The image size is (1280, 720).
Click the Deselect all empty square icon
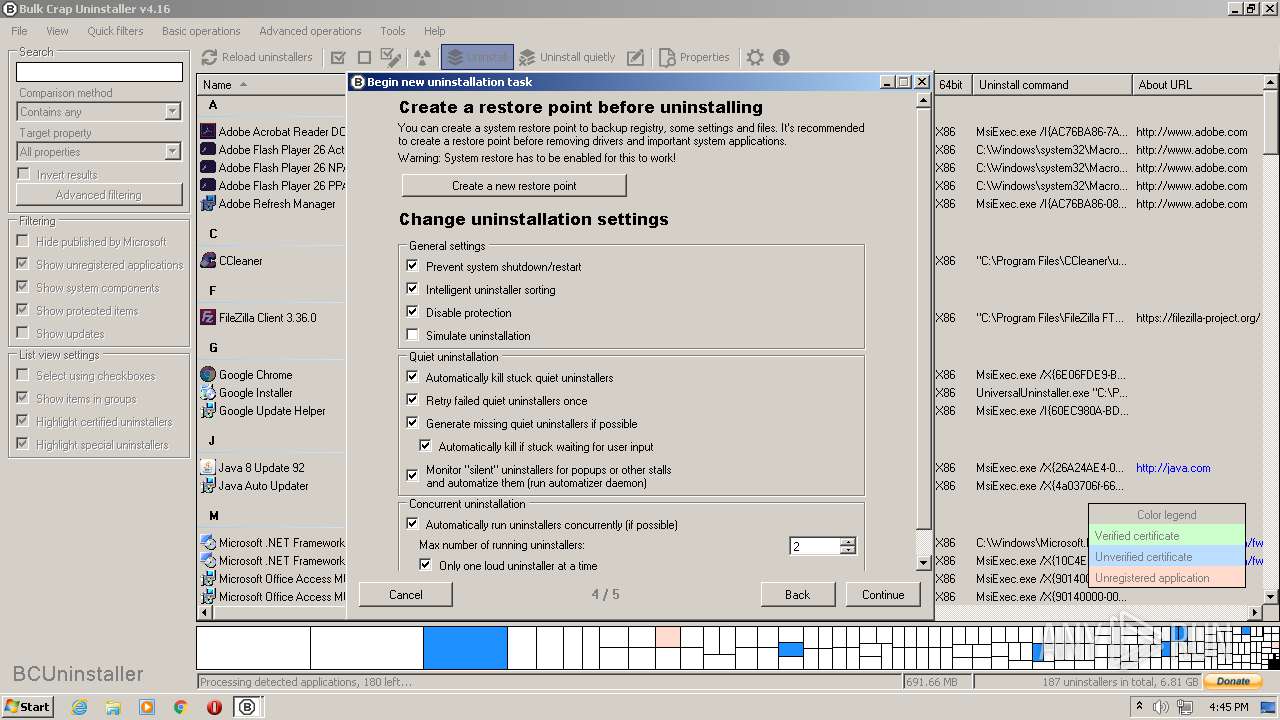[x=364, y=57]
